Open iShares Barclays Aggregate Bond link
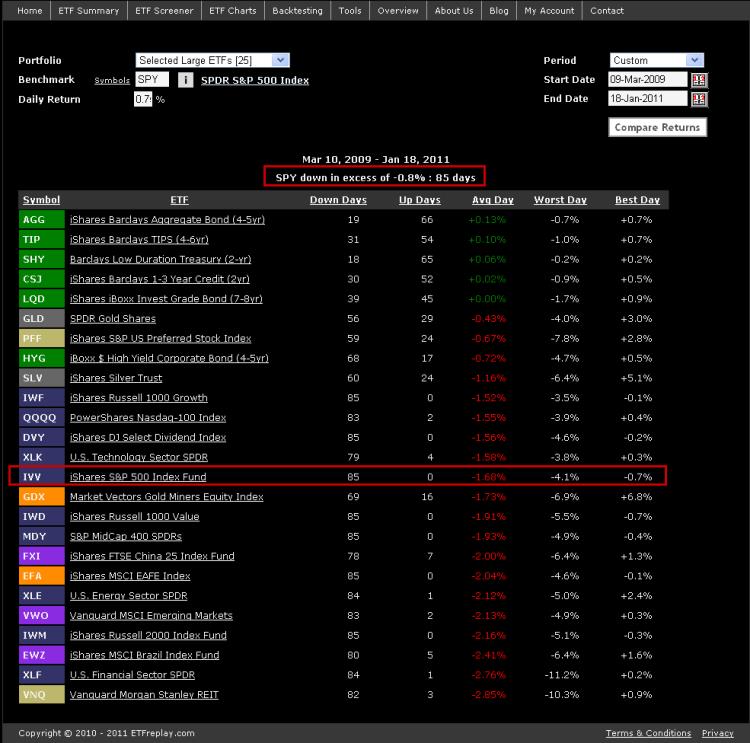The image size is (750, 743). (167, 220)
